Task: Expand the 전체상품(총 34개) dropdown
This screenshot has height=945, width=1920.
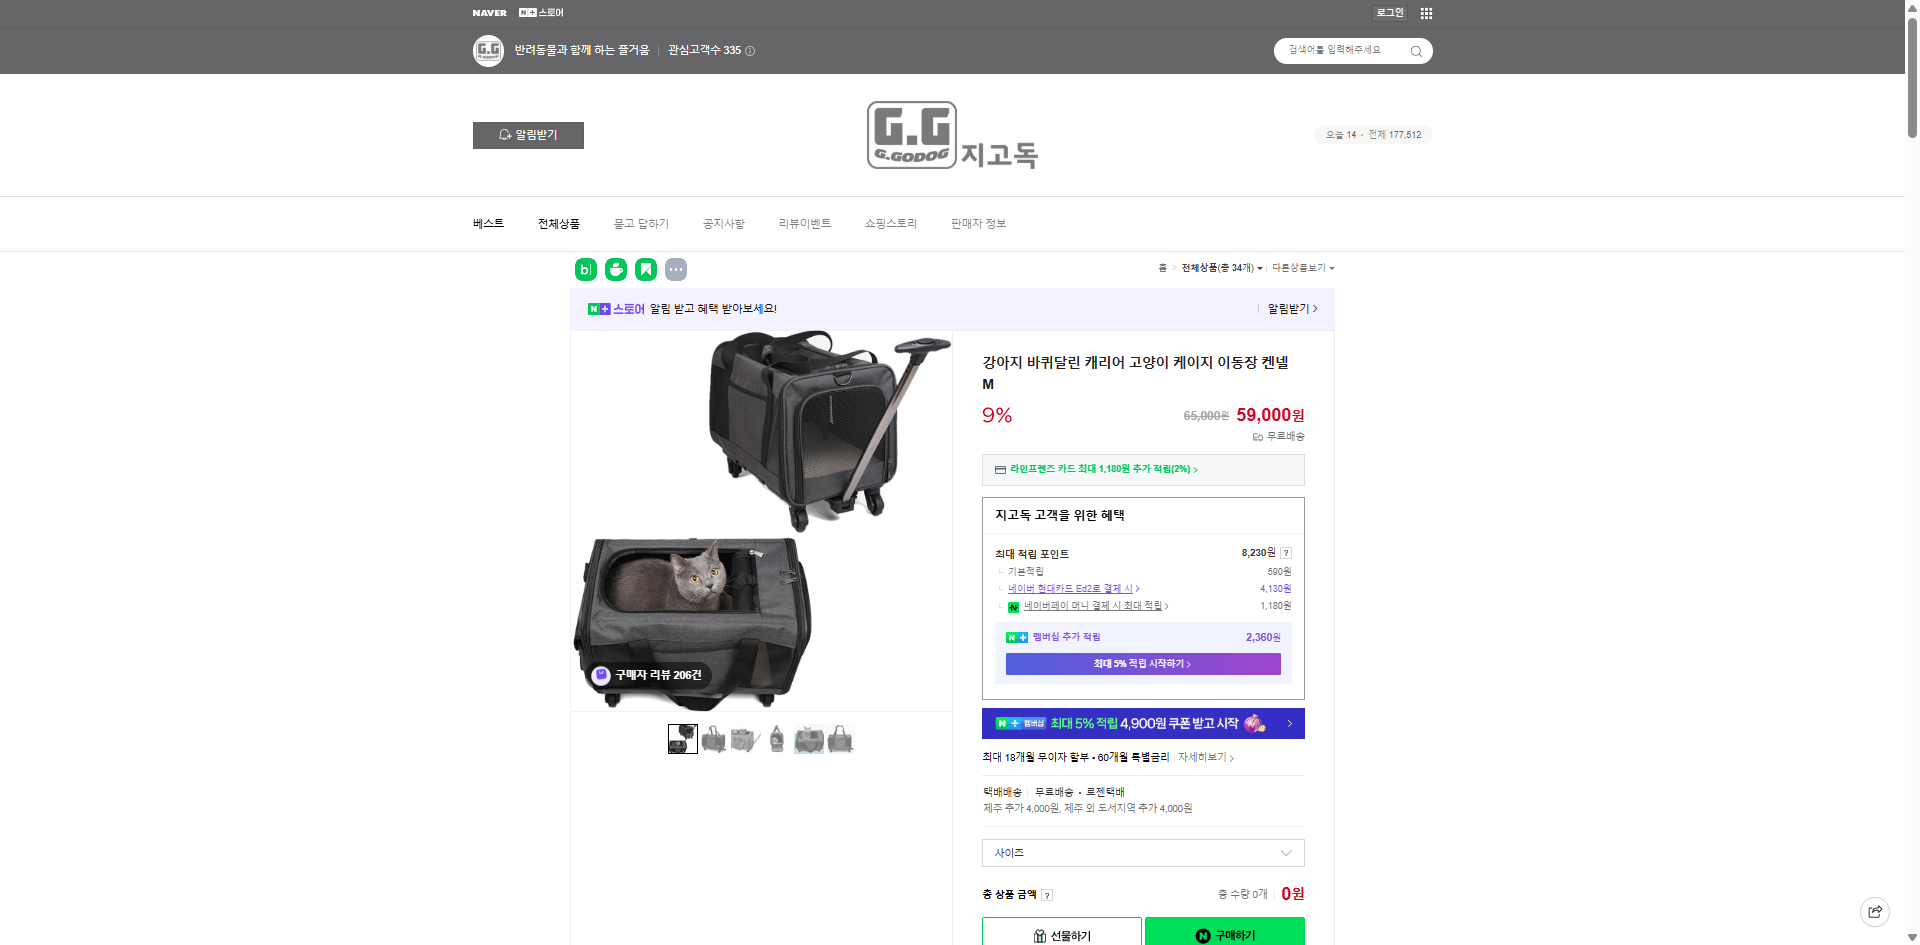Action: 1221,268
